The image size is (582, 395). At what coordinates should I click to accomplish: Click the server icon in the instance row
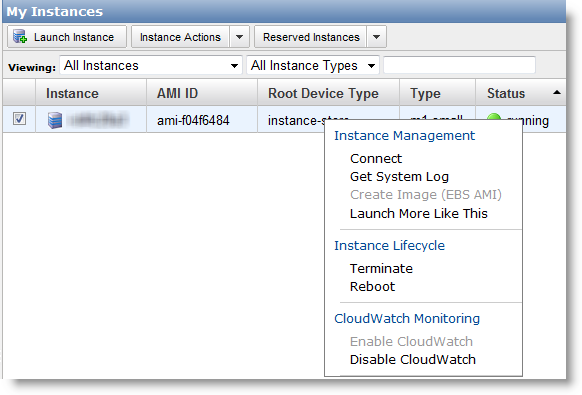pos(55,120)
